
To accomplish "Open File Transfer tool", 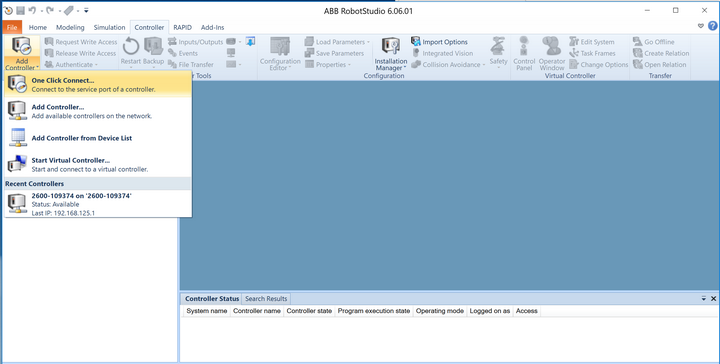I will pyautogui.click(x=191, y=65).
